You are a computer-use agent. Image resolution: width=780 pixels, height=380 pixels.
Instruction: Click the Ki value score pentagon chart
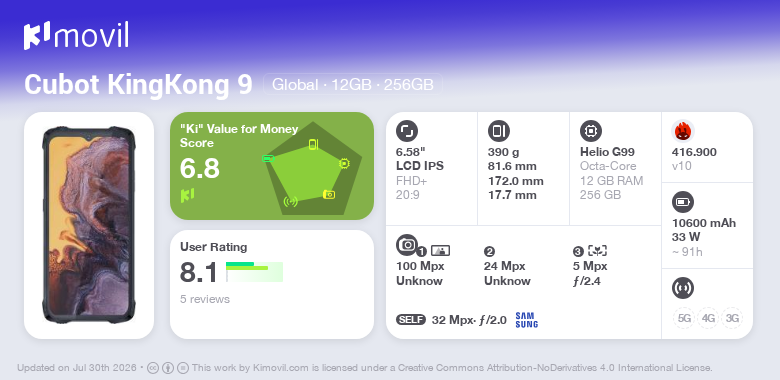(313, 169)
